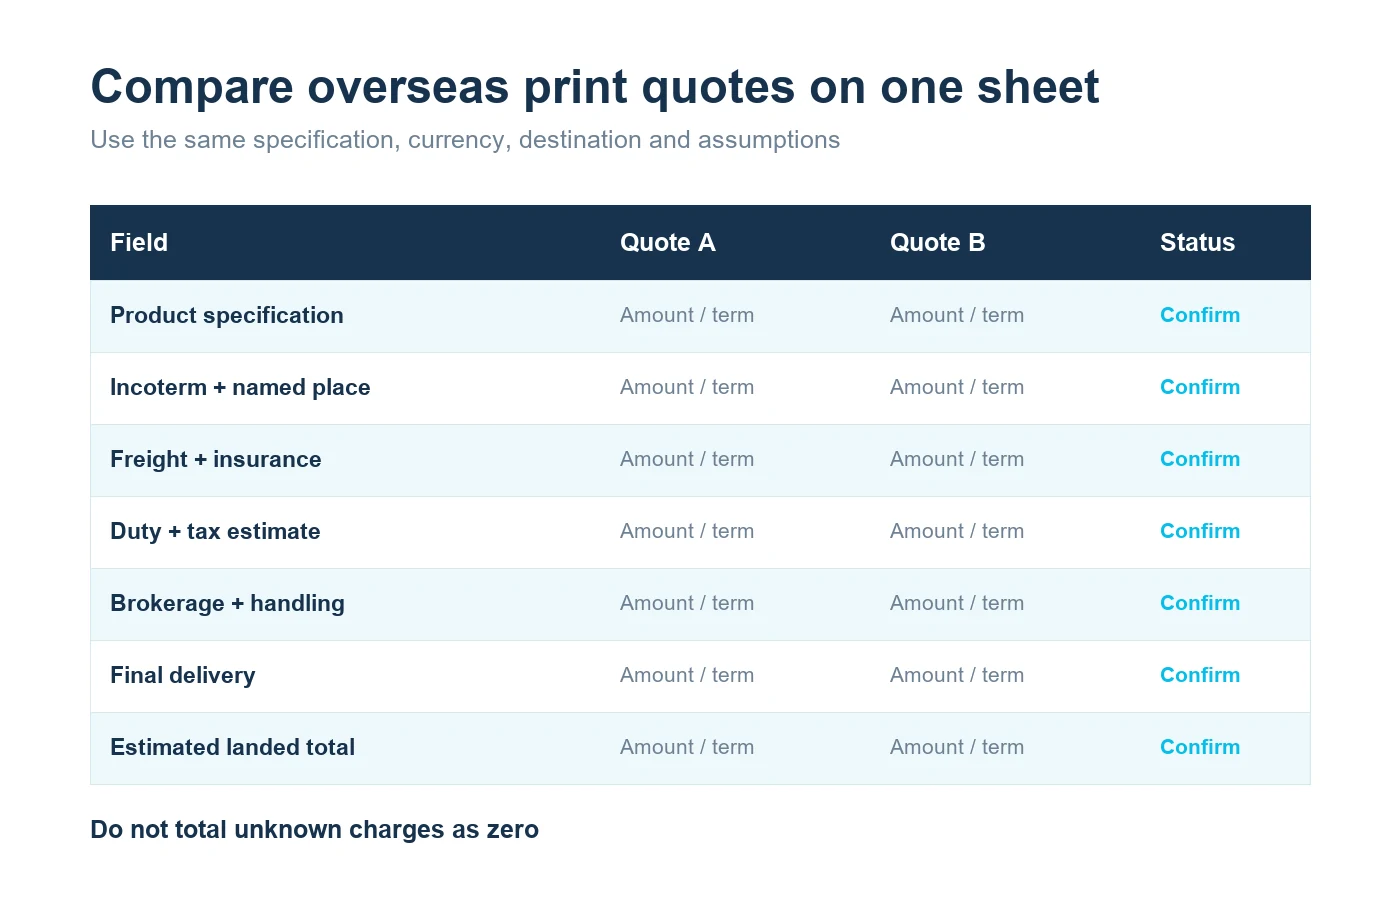Click Confirm for Final delivery
Screen dimensions: 1400x900
(x=1199, y=675)
